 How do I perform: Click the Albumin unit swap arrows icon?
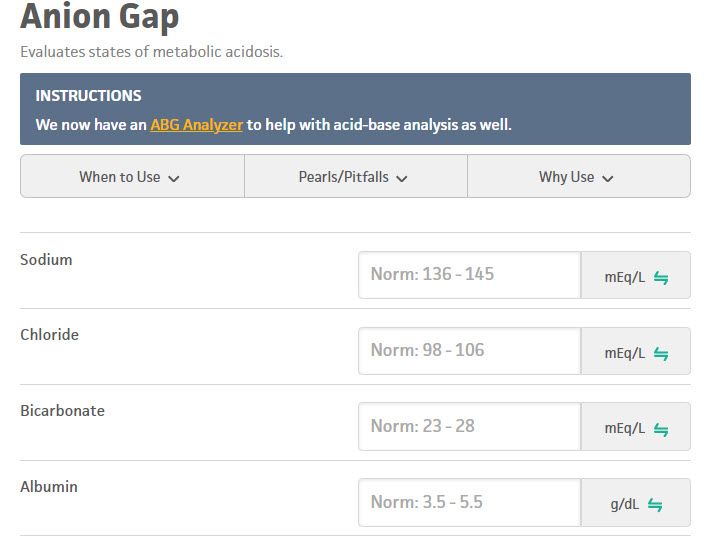[x=655, y=505]
